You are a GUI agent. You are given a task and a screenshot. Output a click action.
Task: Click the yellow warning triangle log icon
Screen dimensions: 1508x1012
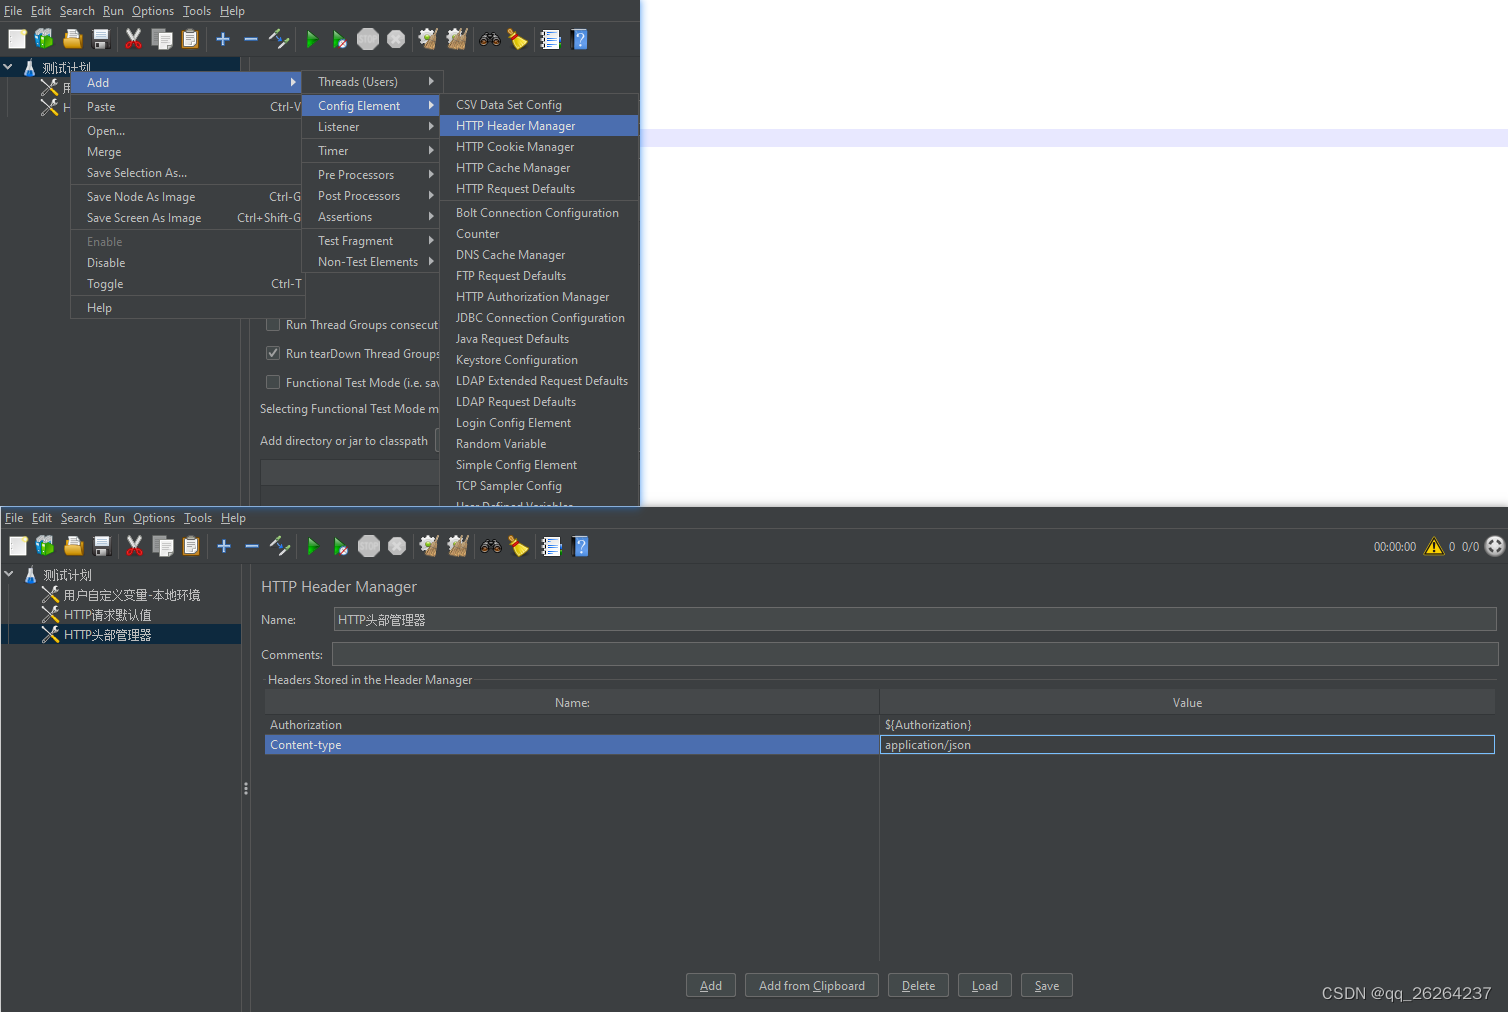(x=1434, y=546)
